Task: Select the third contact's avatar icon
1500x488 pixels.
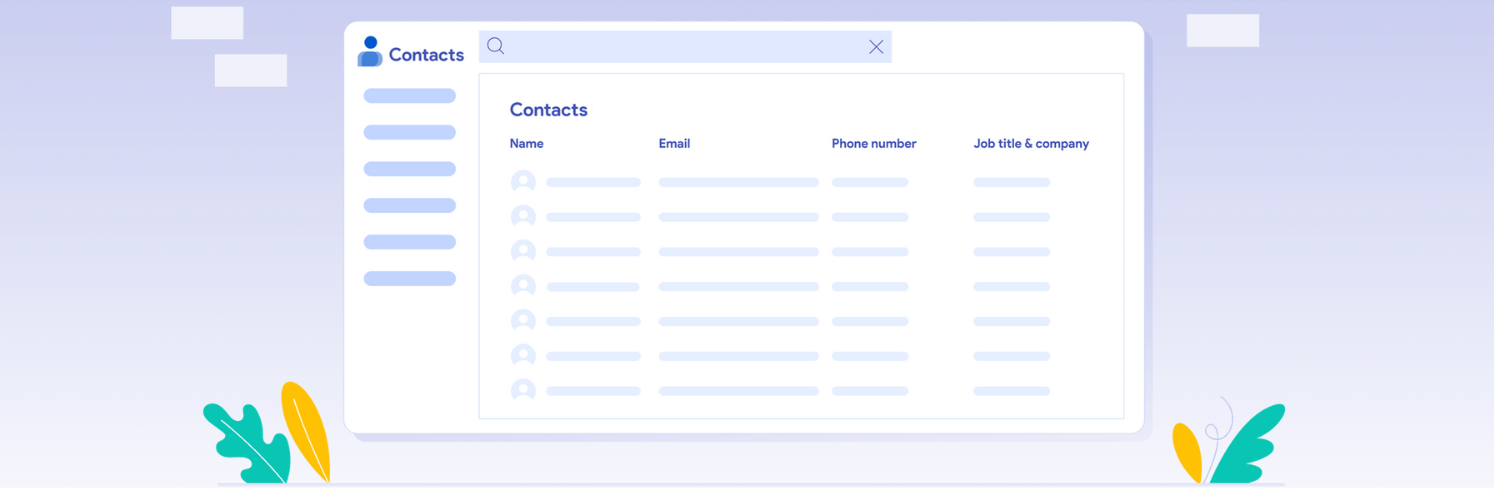Action: (x=523, y=252)
